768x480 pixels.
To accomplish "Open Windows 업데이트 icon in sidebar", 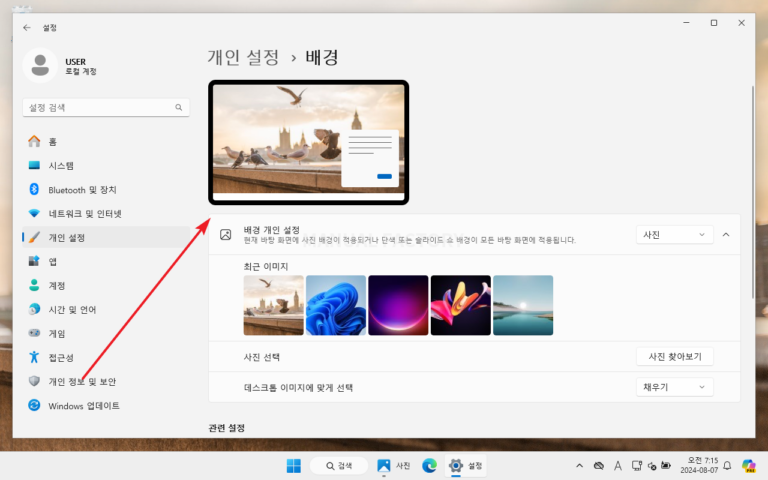I will tap(34, 405).
